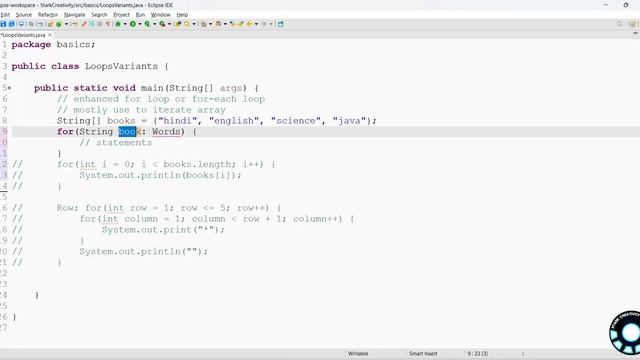Open the Search menu
640x360 pixels.
[x=99, y=15]
